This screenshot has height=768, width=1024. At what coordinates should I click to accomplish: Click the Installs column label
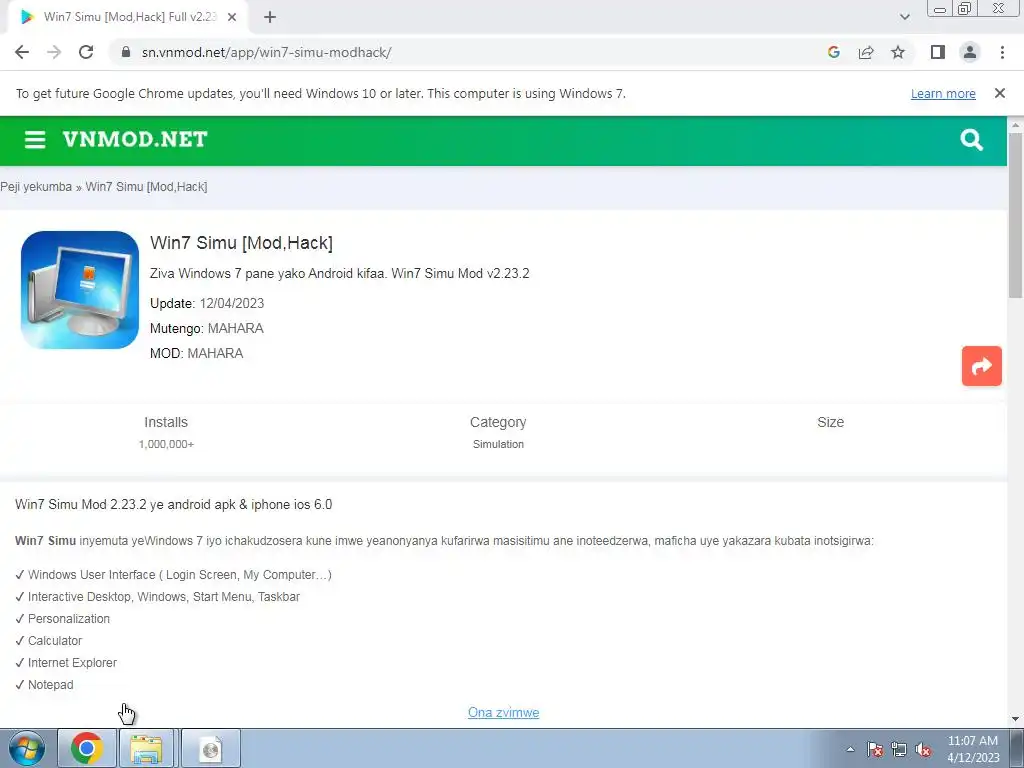pos(166,423)
